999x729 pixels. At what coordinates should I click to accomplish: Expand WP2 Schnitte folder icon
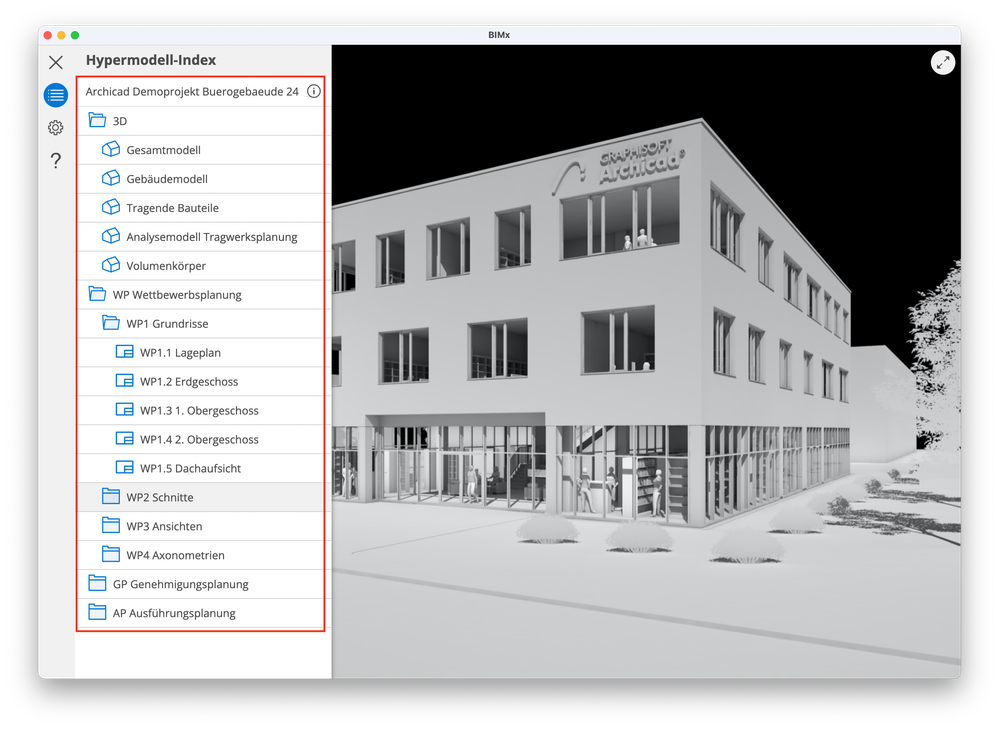click(111, 496)
